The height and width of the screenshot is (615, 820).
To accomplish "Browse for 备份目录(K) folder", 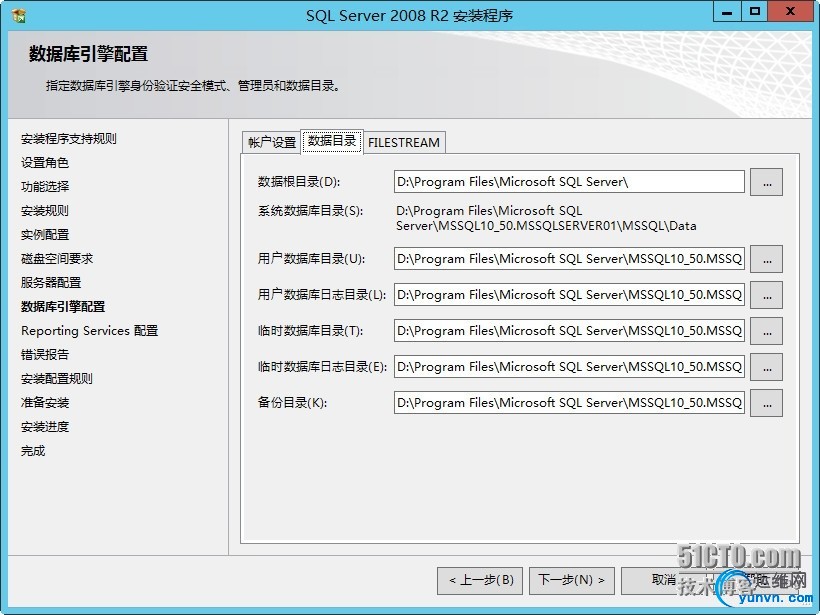I will (x=766, y=403).
